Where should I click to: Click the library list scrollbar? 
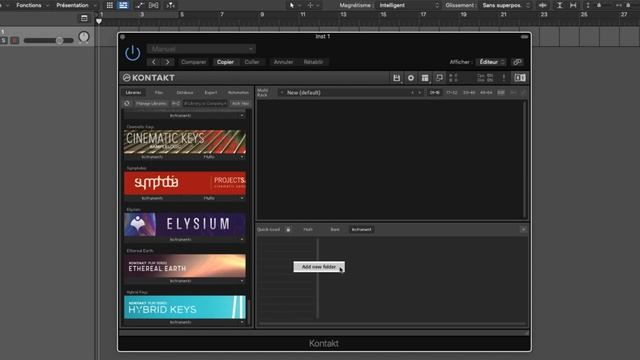pos(249,312)
